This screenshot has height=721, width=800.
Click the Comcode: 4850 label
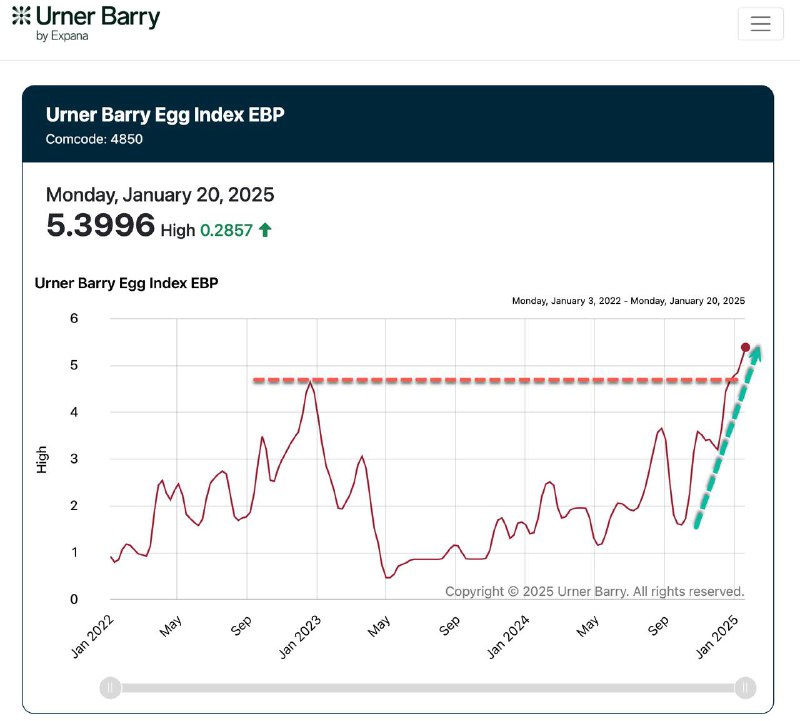point(94,139)
